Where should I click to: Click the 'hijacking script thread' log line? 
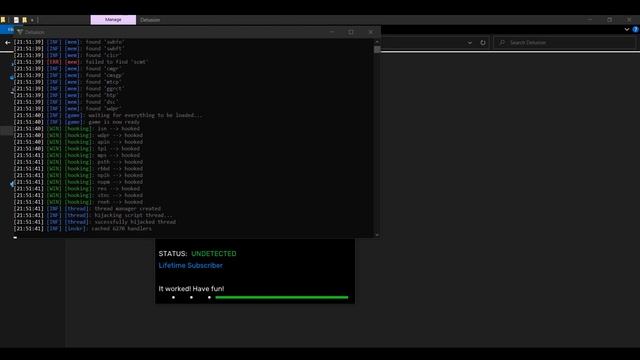(93, 215)
